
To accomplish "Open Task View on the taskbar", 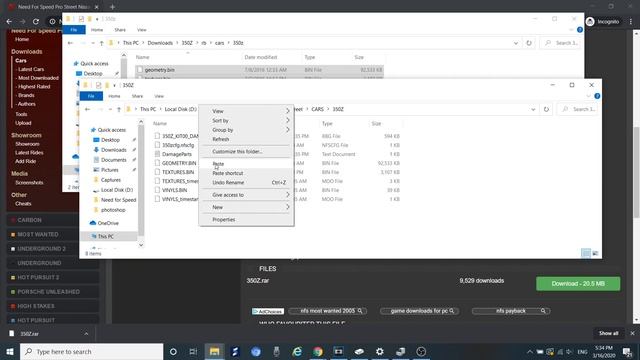I will coord(193,351).
